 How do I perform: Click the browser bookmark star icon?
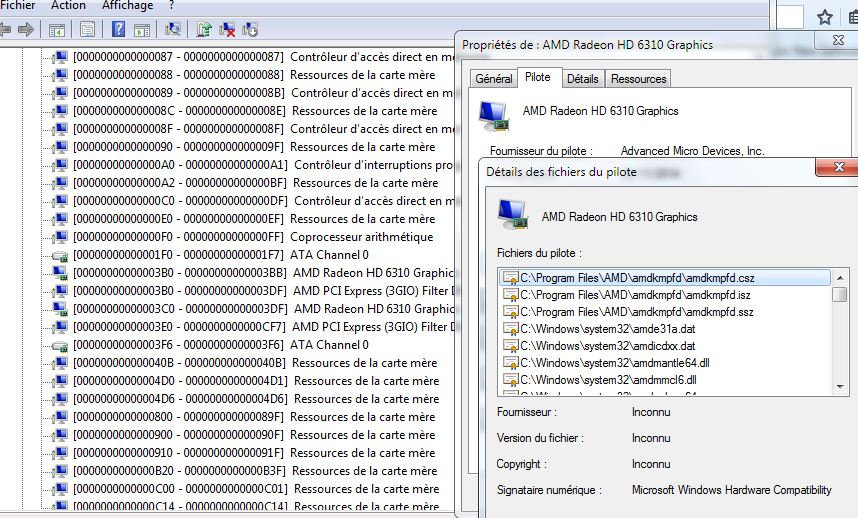click(825, 17)
